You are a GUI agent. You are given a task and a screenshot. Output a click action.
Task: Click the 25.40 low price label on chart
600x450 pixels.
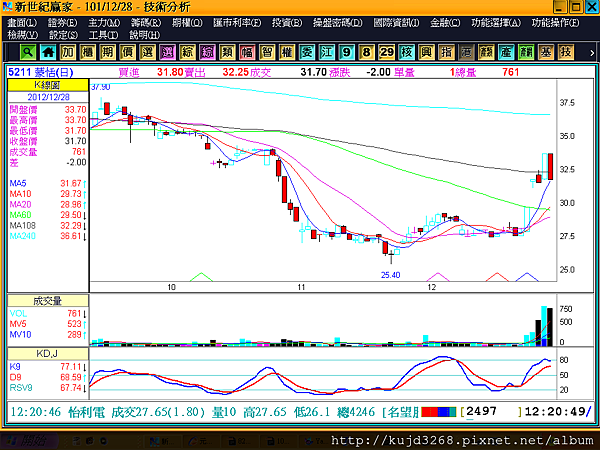pyautogui.click(x=390, y=275)
